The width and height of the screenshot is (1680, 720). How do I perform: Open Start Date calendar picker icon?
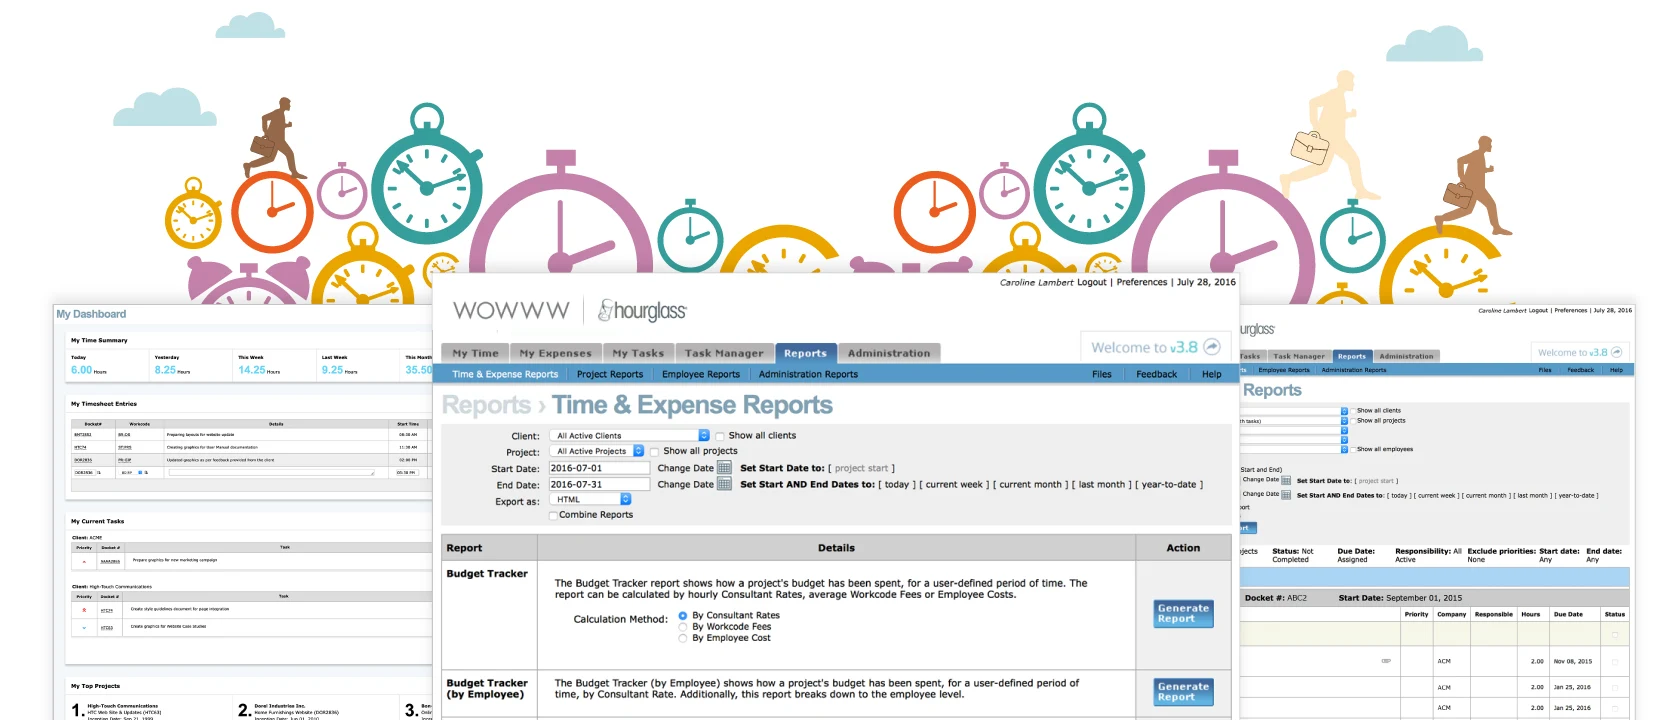coord(724,468)
